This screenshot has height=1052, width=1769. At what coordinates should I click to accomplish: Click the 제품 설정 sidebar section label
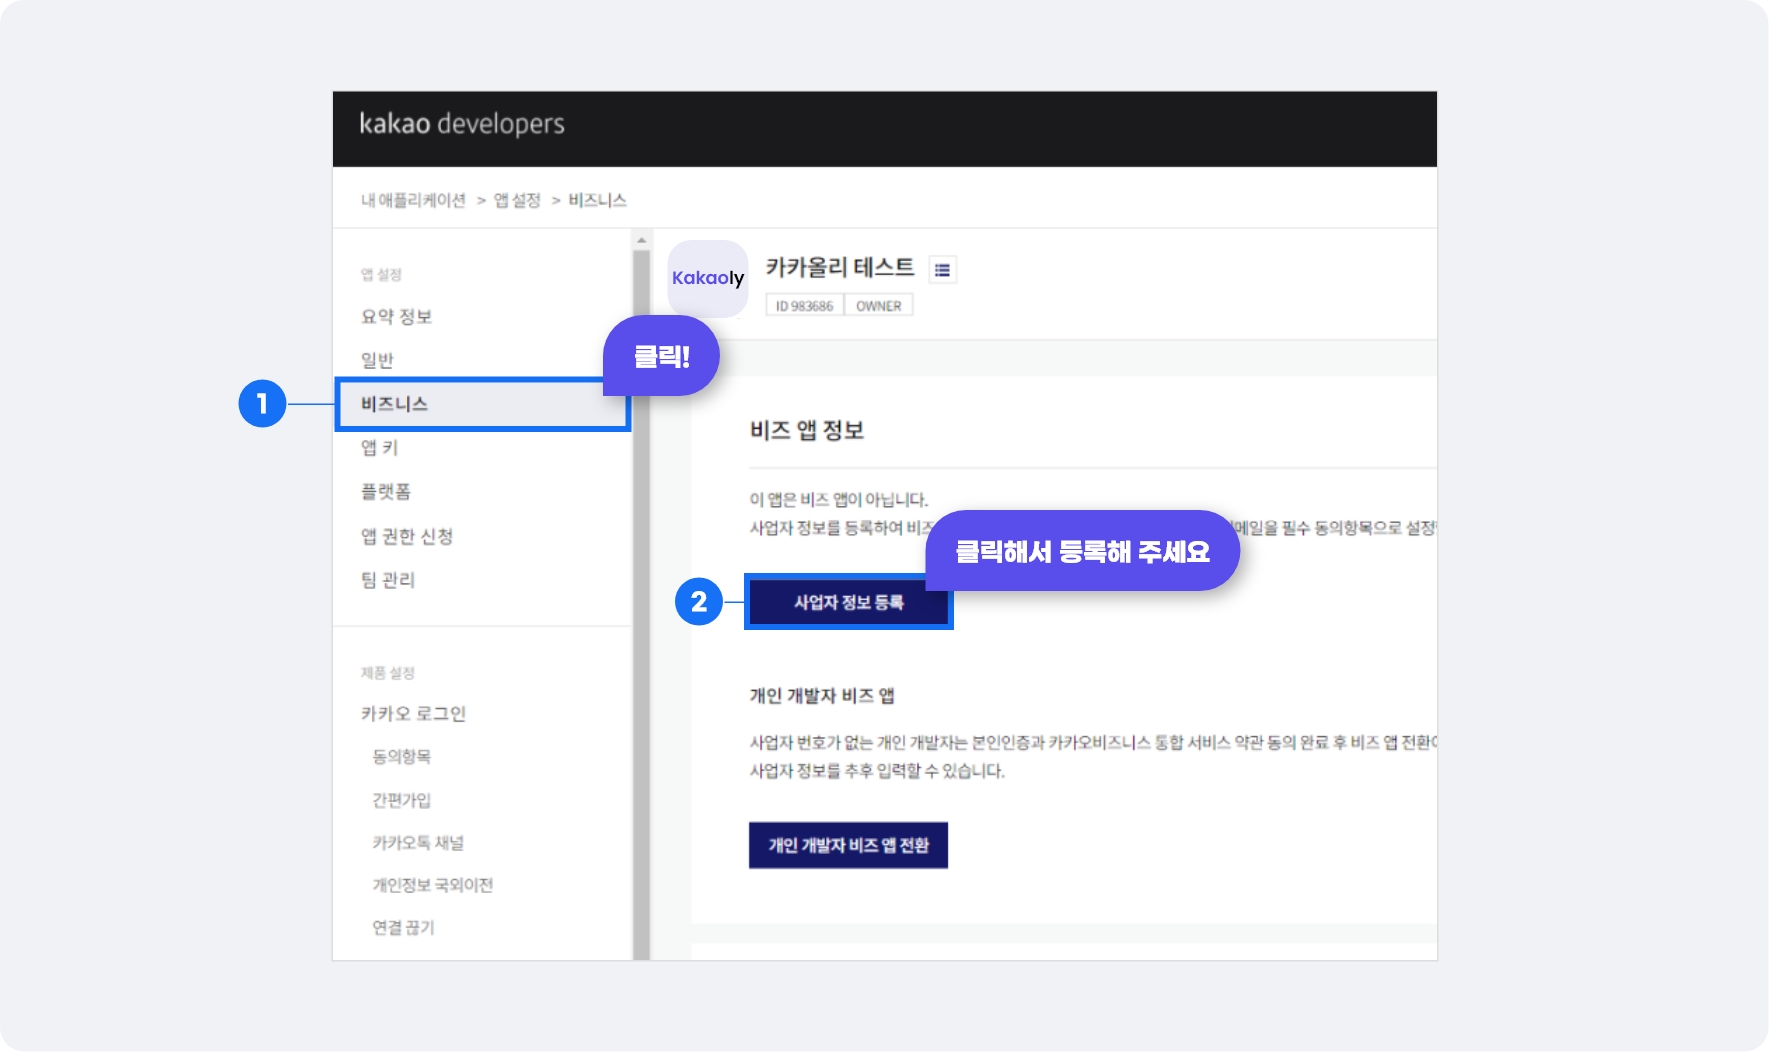click(x=388, y=673)
